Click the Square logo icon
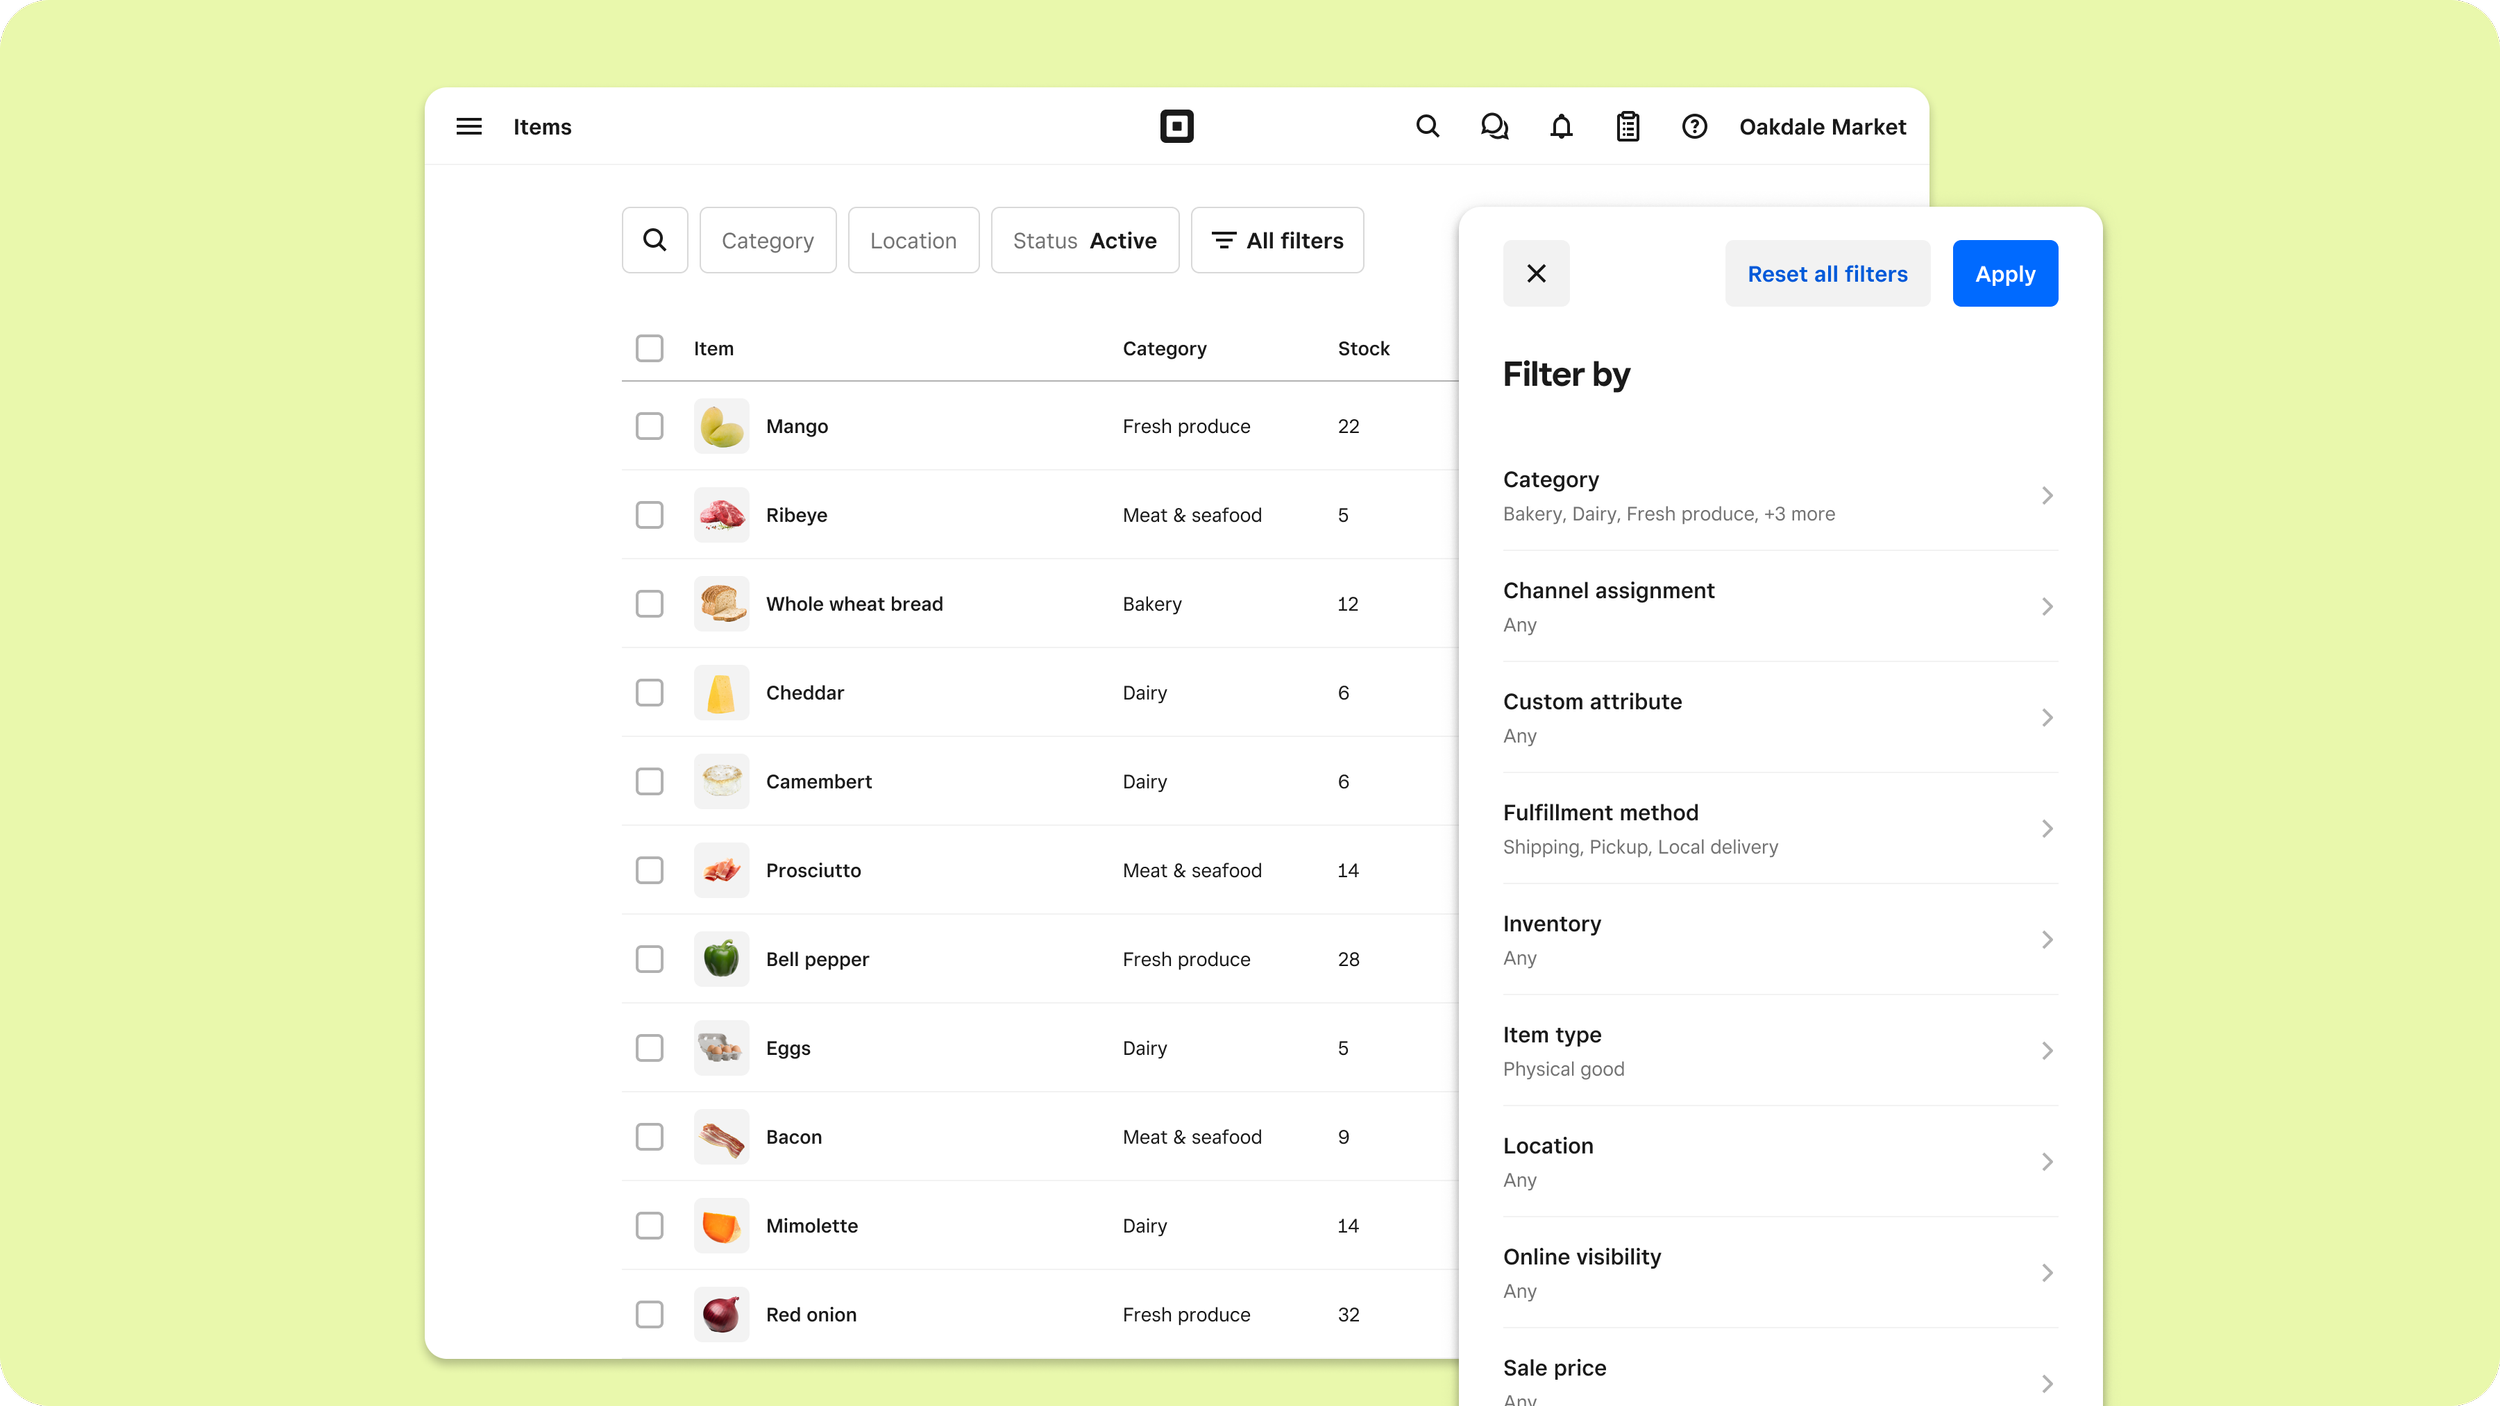 coord(1176,127)
